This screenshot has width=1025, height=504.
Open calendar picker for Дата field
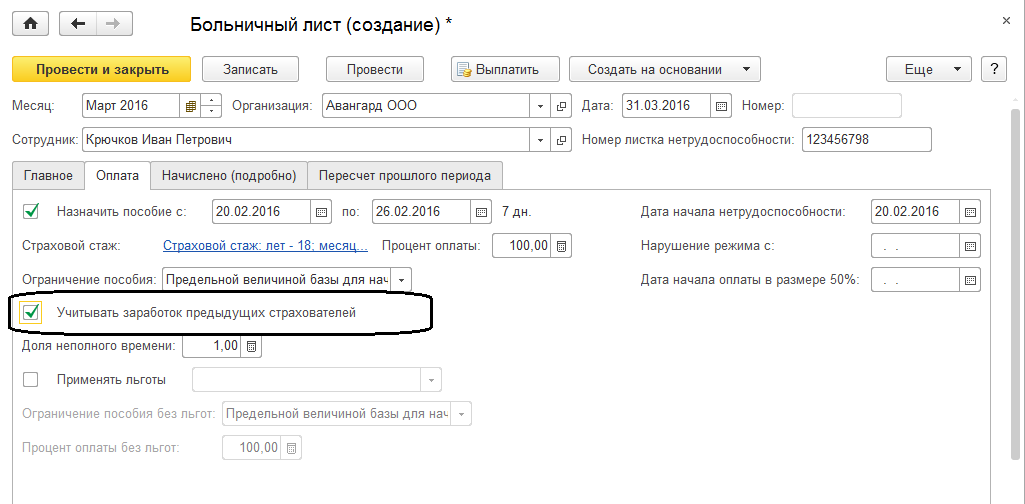pos(722,105)
